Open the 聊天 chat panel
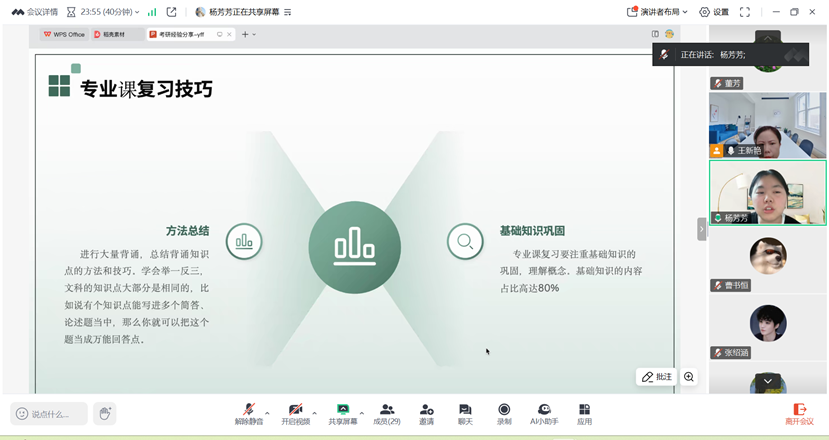The width and height of the screenshot is (829, 440). pos(465,414)
